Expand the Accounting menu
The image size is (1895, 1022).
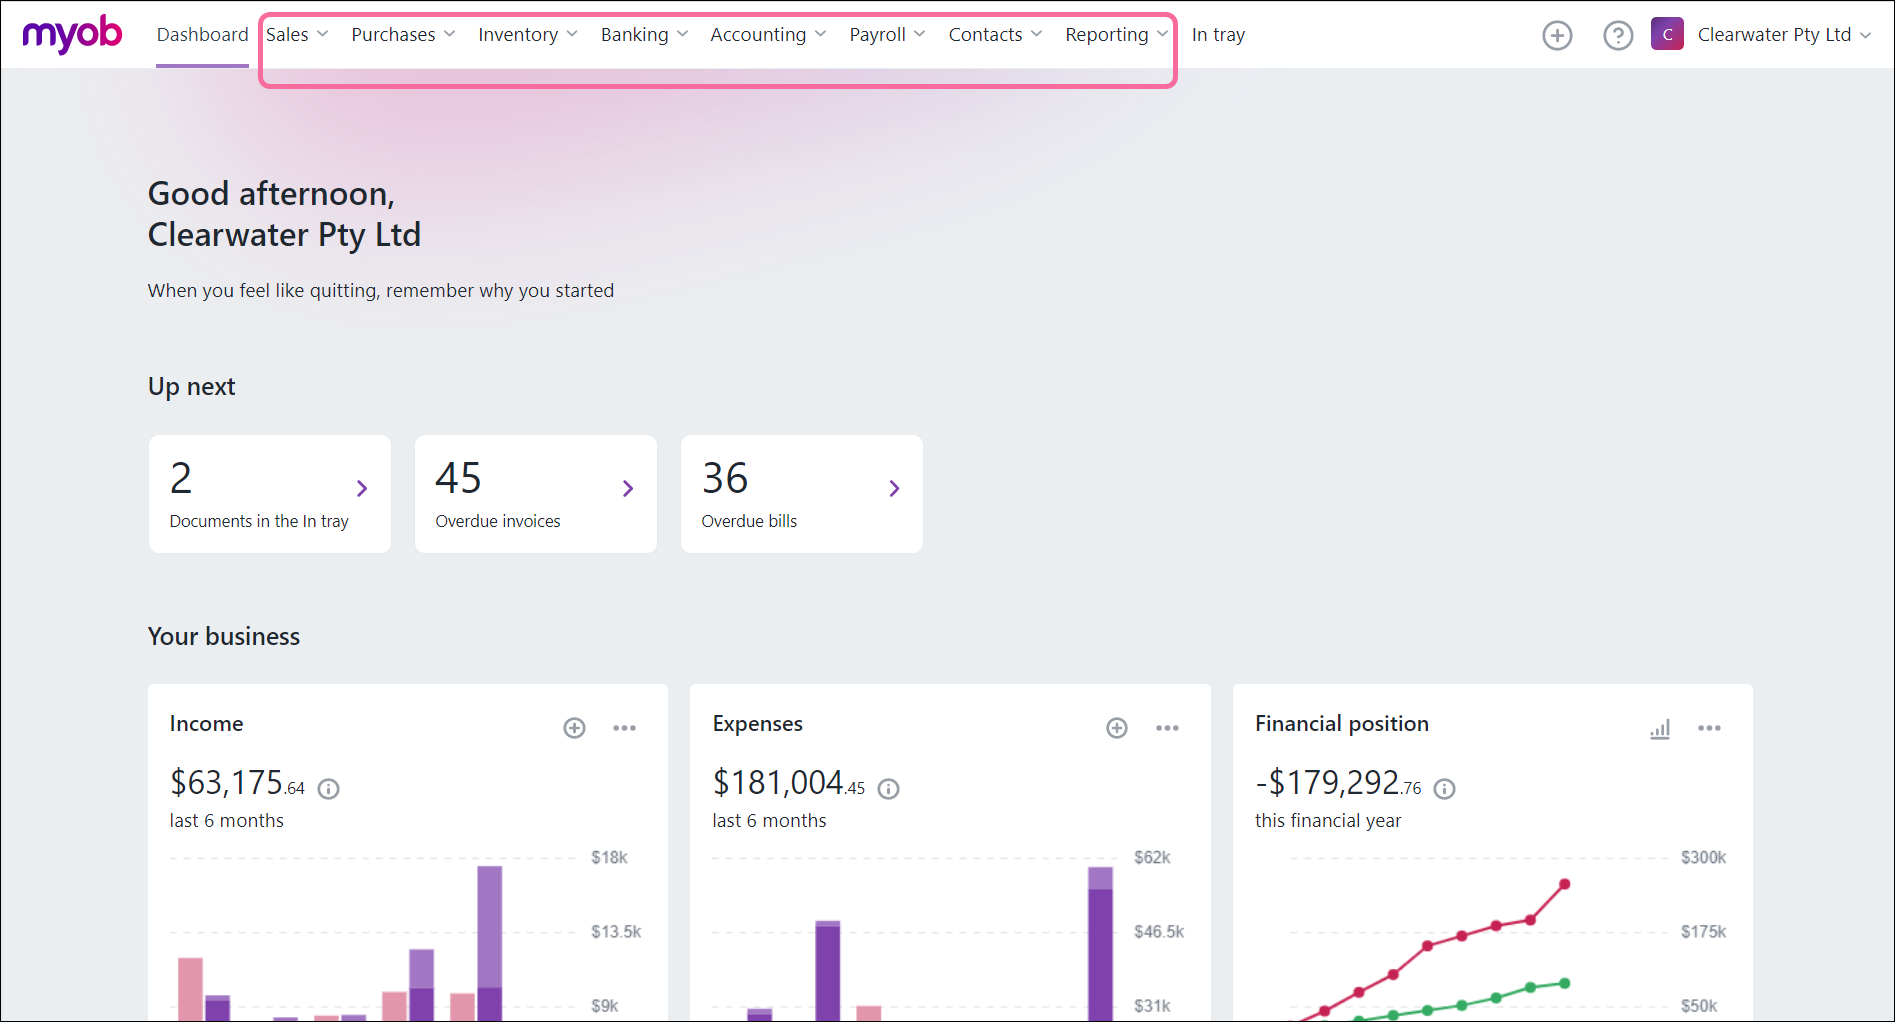click(x=768, y=35)
